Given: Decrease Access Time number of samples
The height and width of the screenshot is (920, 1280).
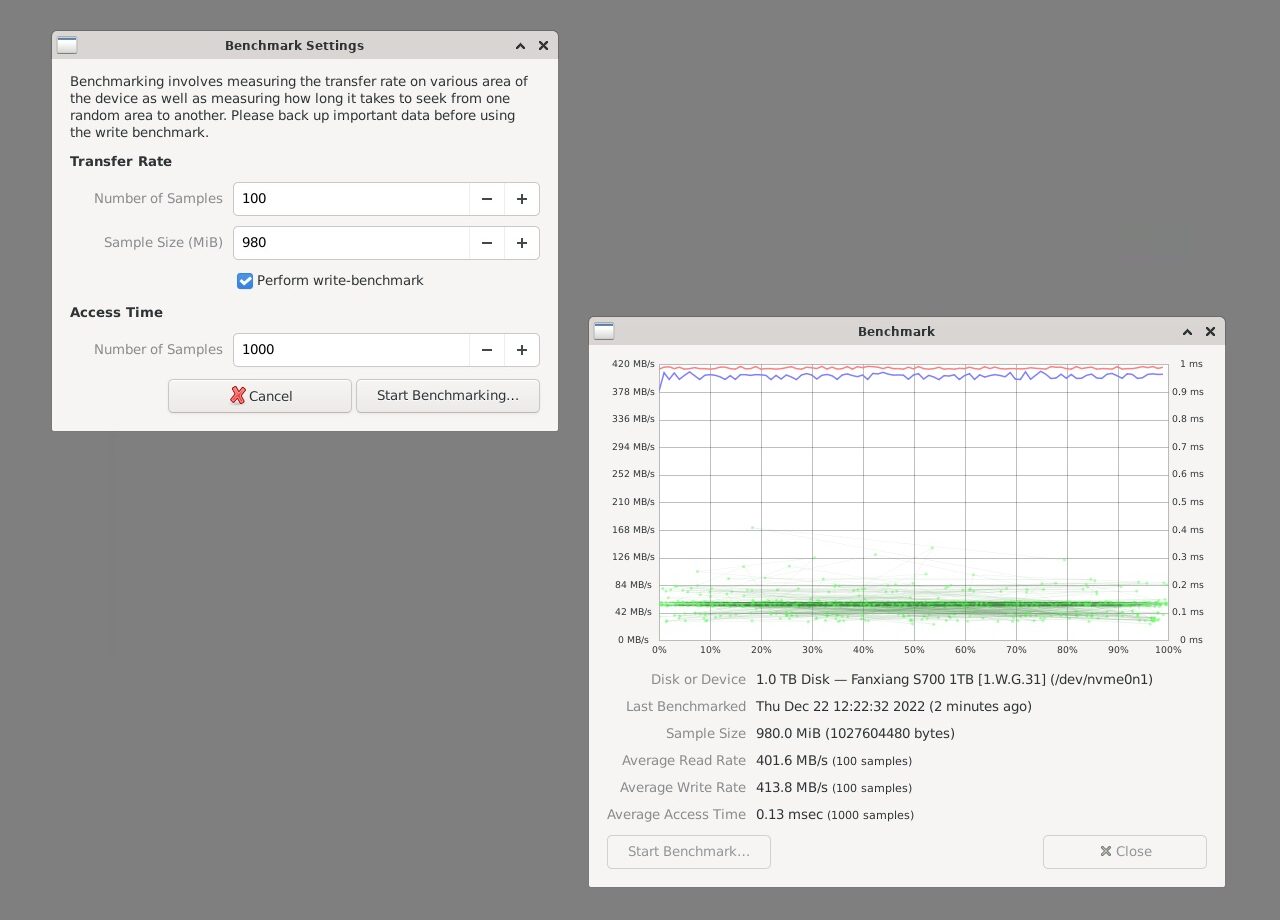Looking at the screenshot, I should [486, 350].
